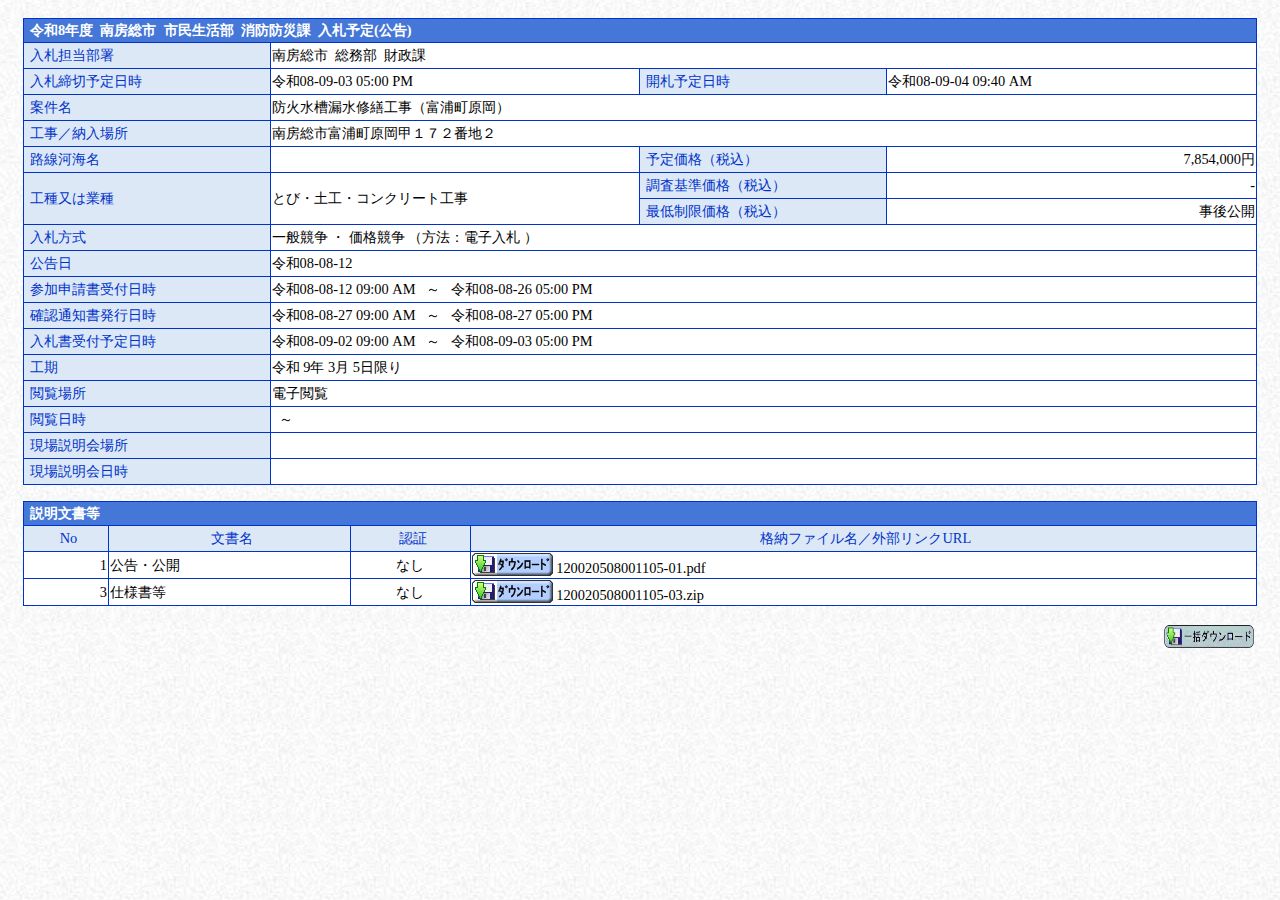The image size is (1280, 900).
Task: Click the 一括ダウンロード button
Action: coord(1208,637)
